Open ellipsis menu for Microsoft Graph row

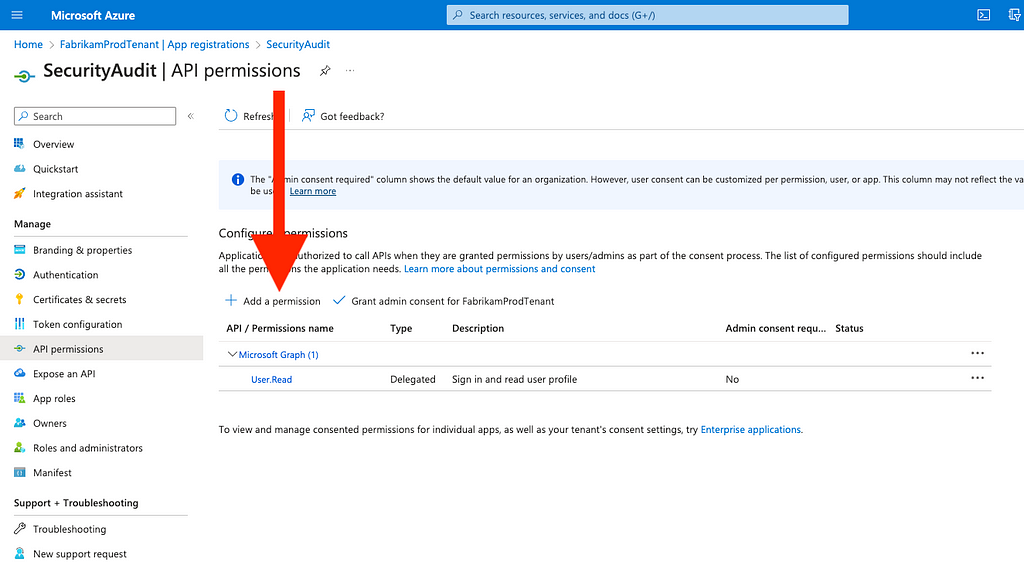[x=977, y=353]
